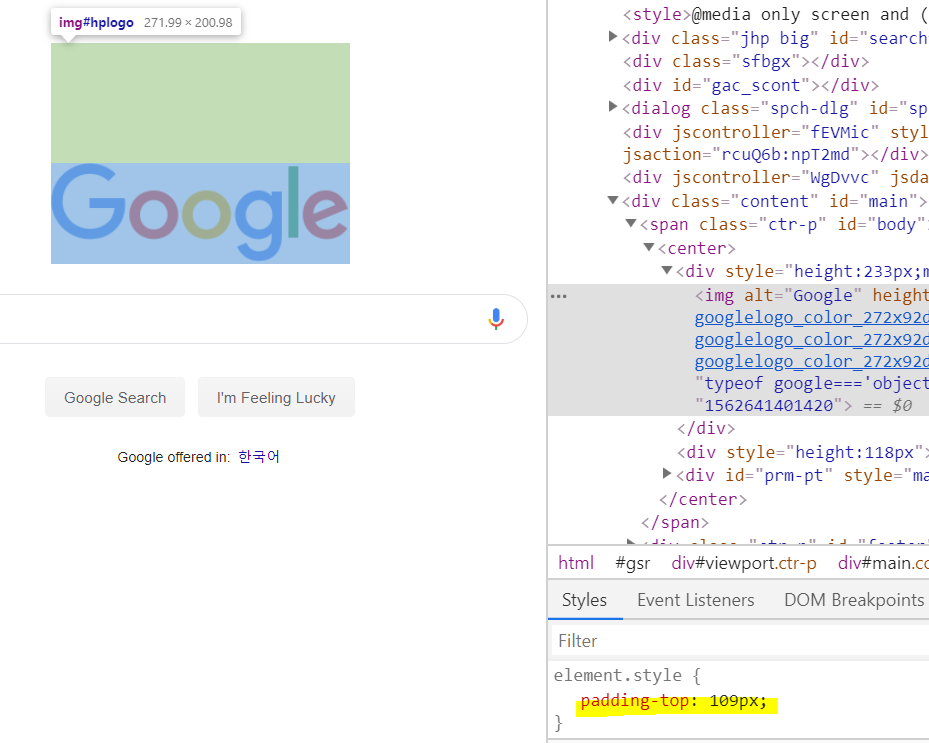Image resolution: width=929 pixels, height=743 pixels.
Task: Open the 한국어 language link
Action: pos(259,457)
